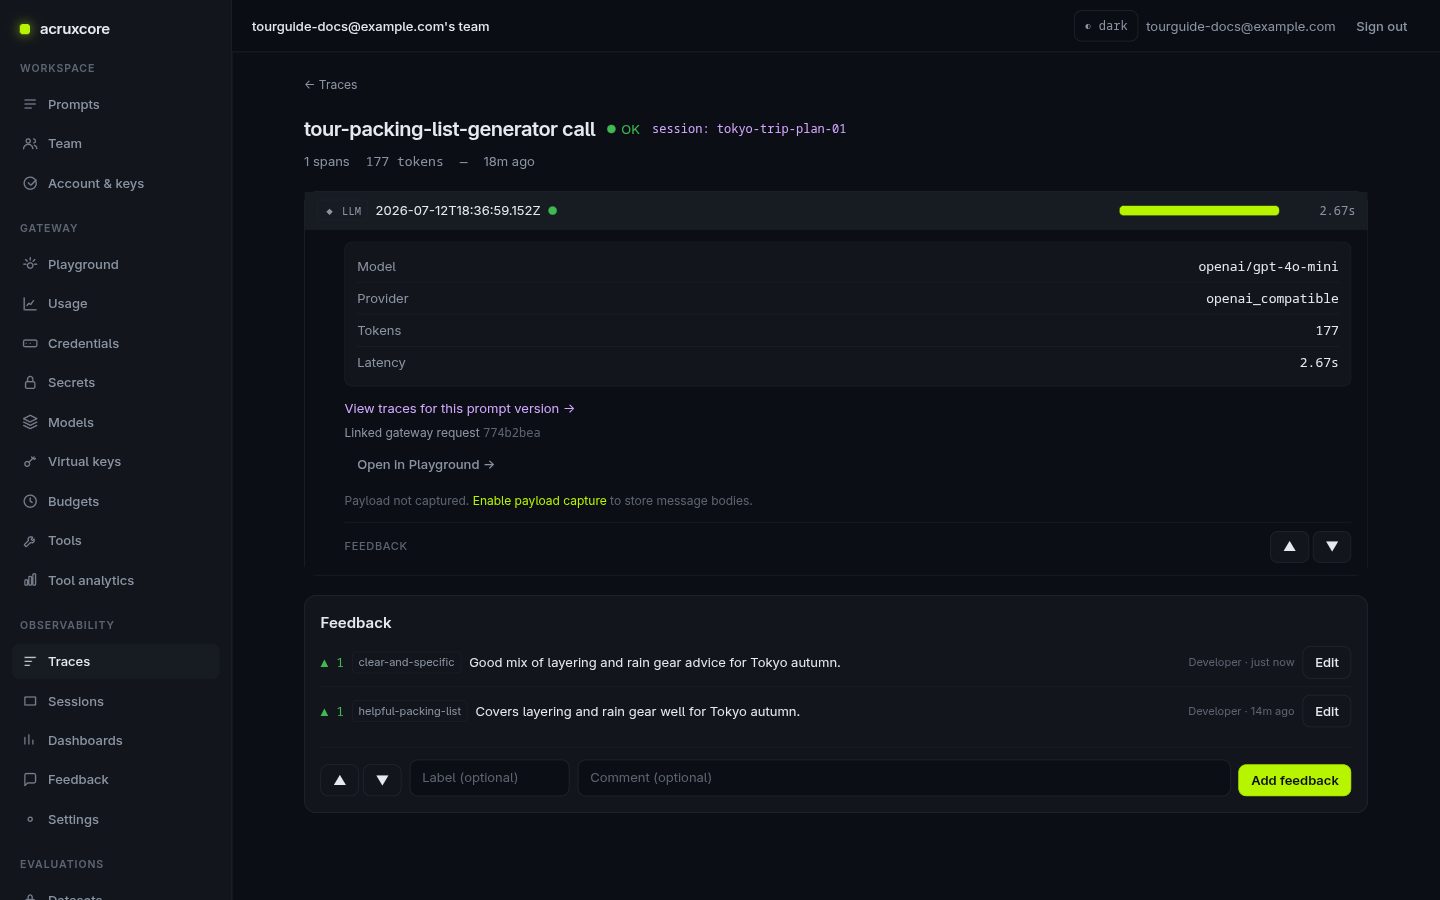The image size is (1440, 900).
Task: Open Dashboards from the sidebar
Action: (116, 741)
